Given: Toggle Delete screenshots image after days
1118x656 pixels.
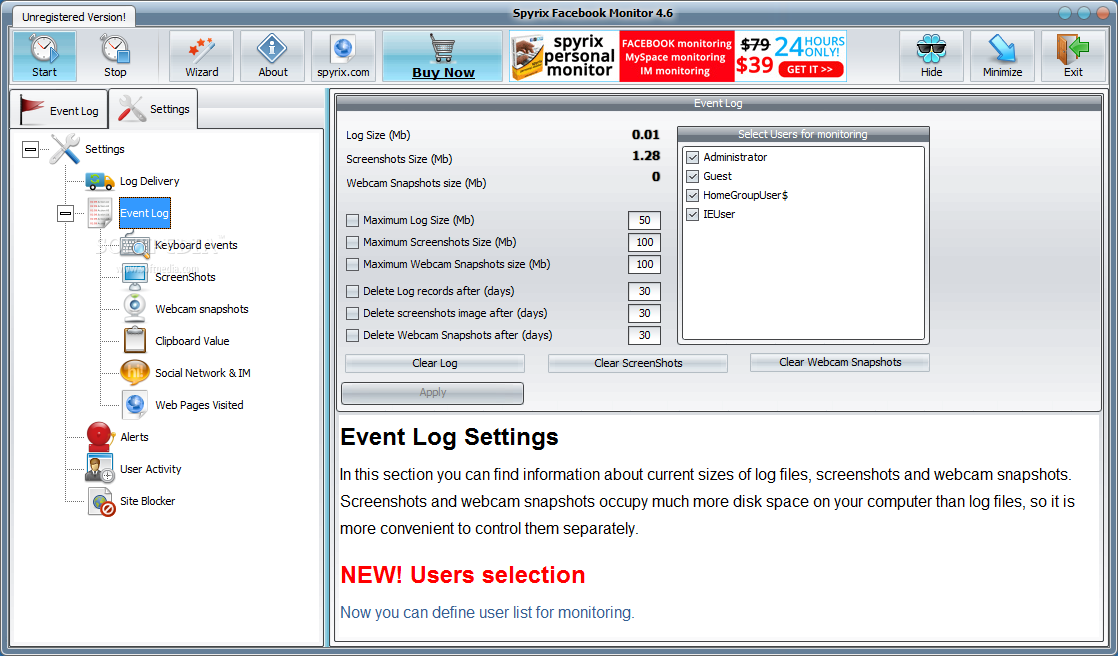Looking at the screenshot, I should [x=352, y=313].
